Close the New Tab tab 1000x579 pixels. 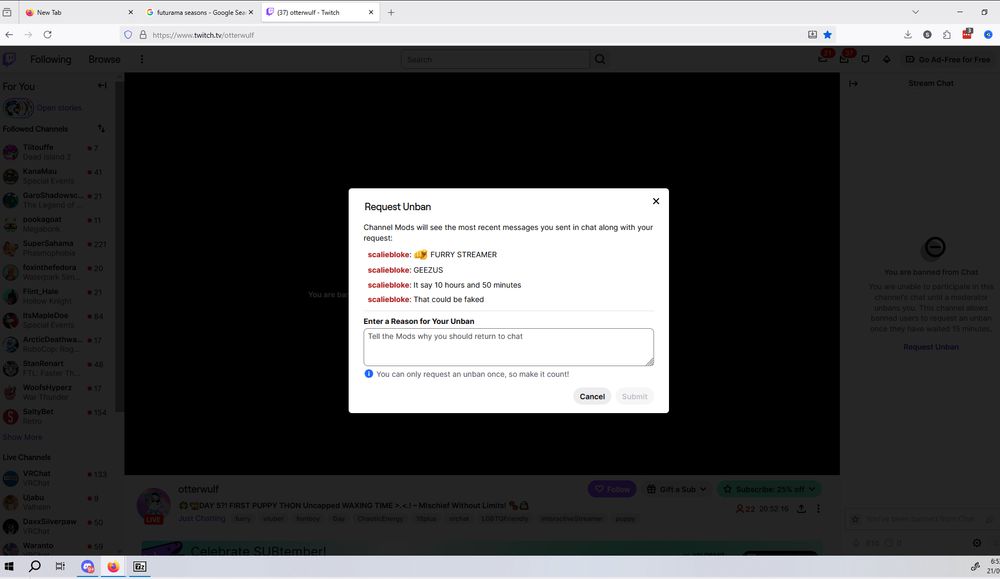click(x=131, y=12)
